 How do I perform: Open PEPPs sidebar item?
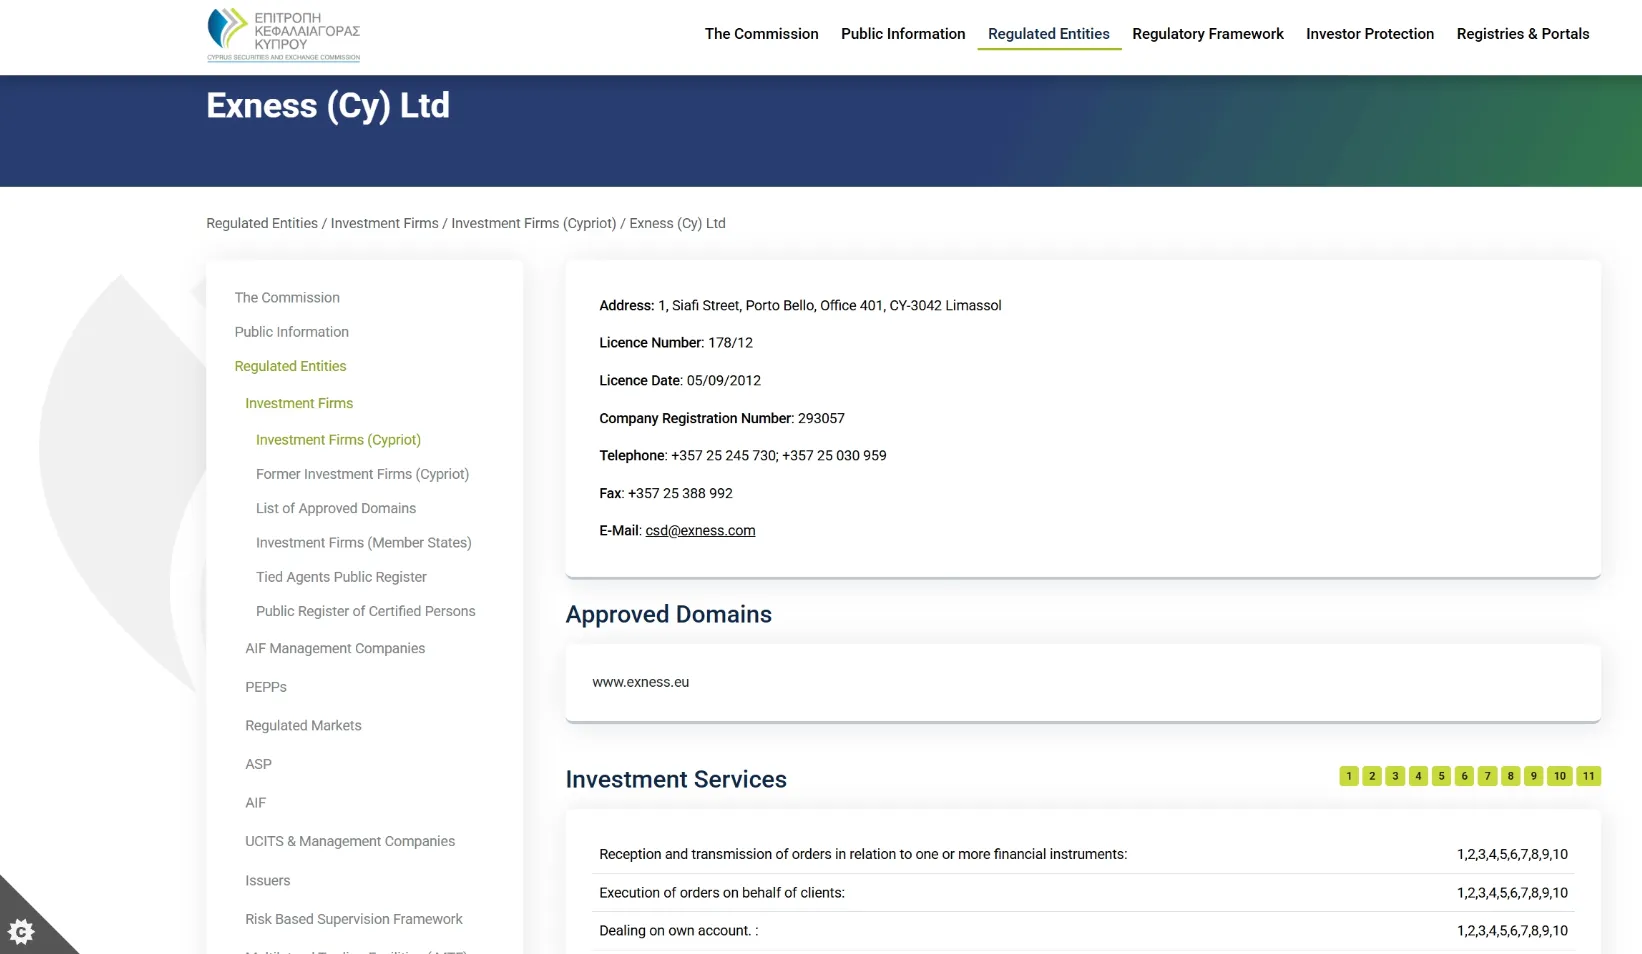coord(266,687)
